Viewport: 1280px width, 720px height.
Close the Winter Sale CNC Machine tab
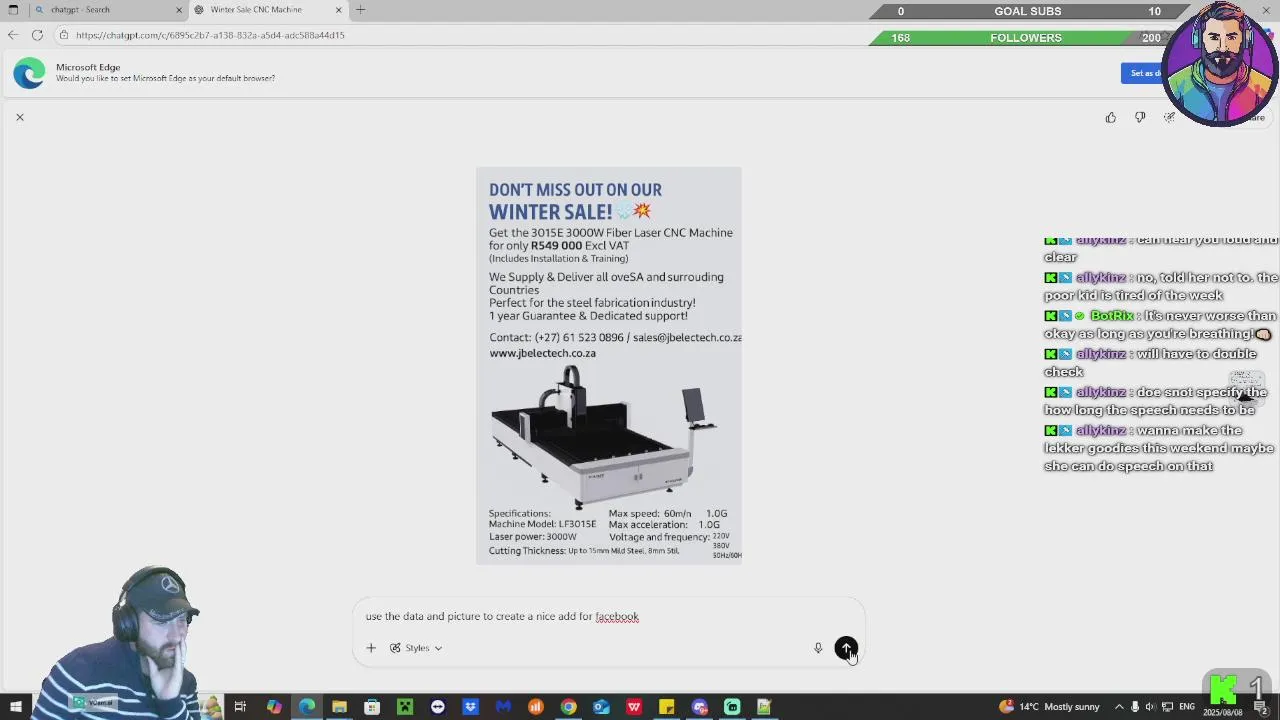coord(338,10)
